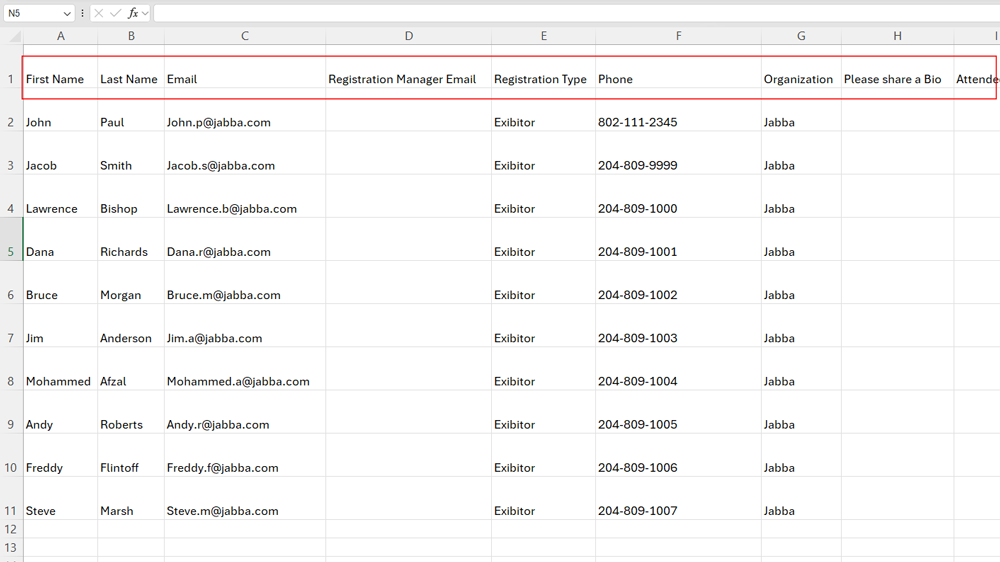1000x562 pixels.
Task: Click the Select All corner triangle
Action: (x=13, y=36)
